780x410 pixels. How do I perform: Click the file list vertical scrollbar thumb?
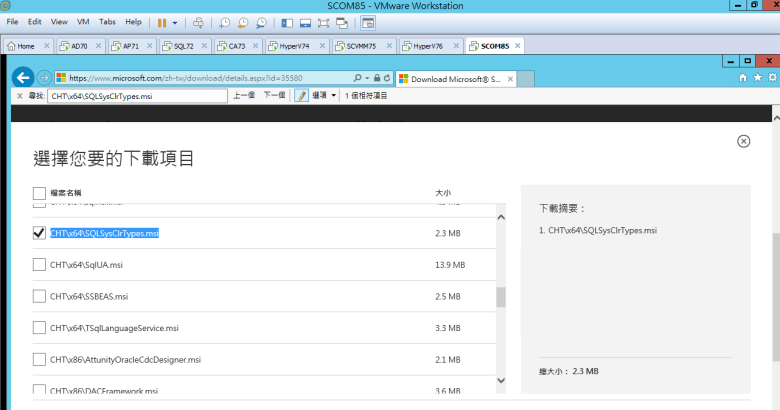[x=501, y=297]
